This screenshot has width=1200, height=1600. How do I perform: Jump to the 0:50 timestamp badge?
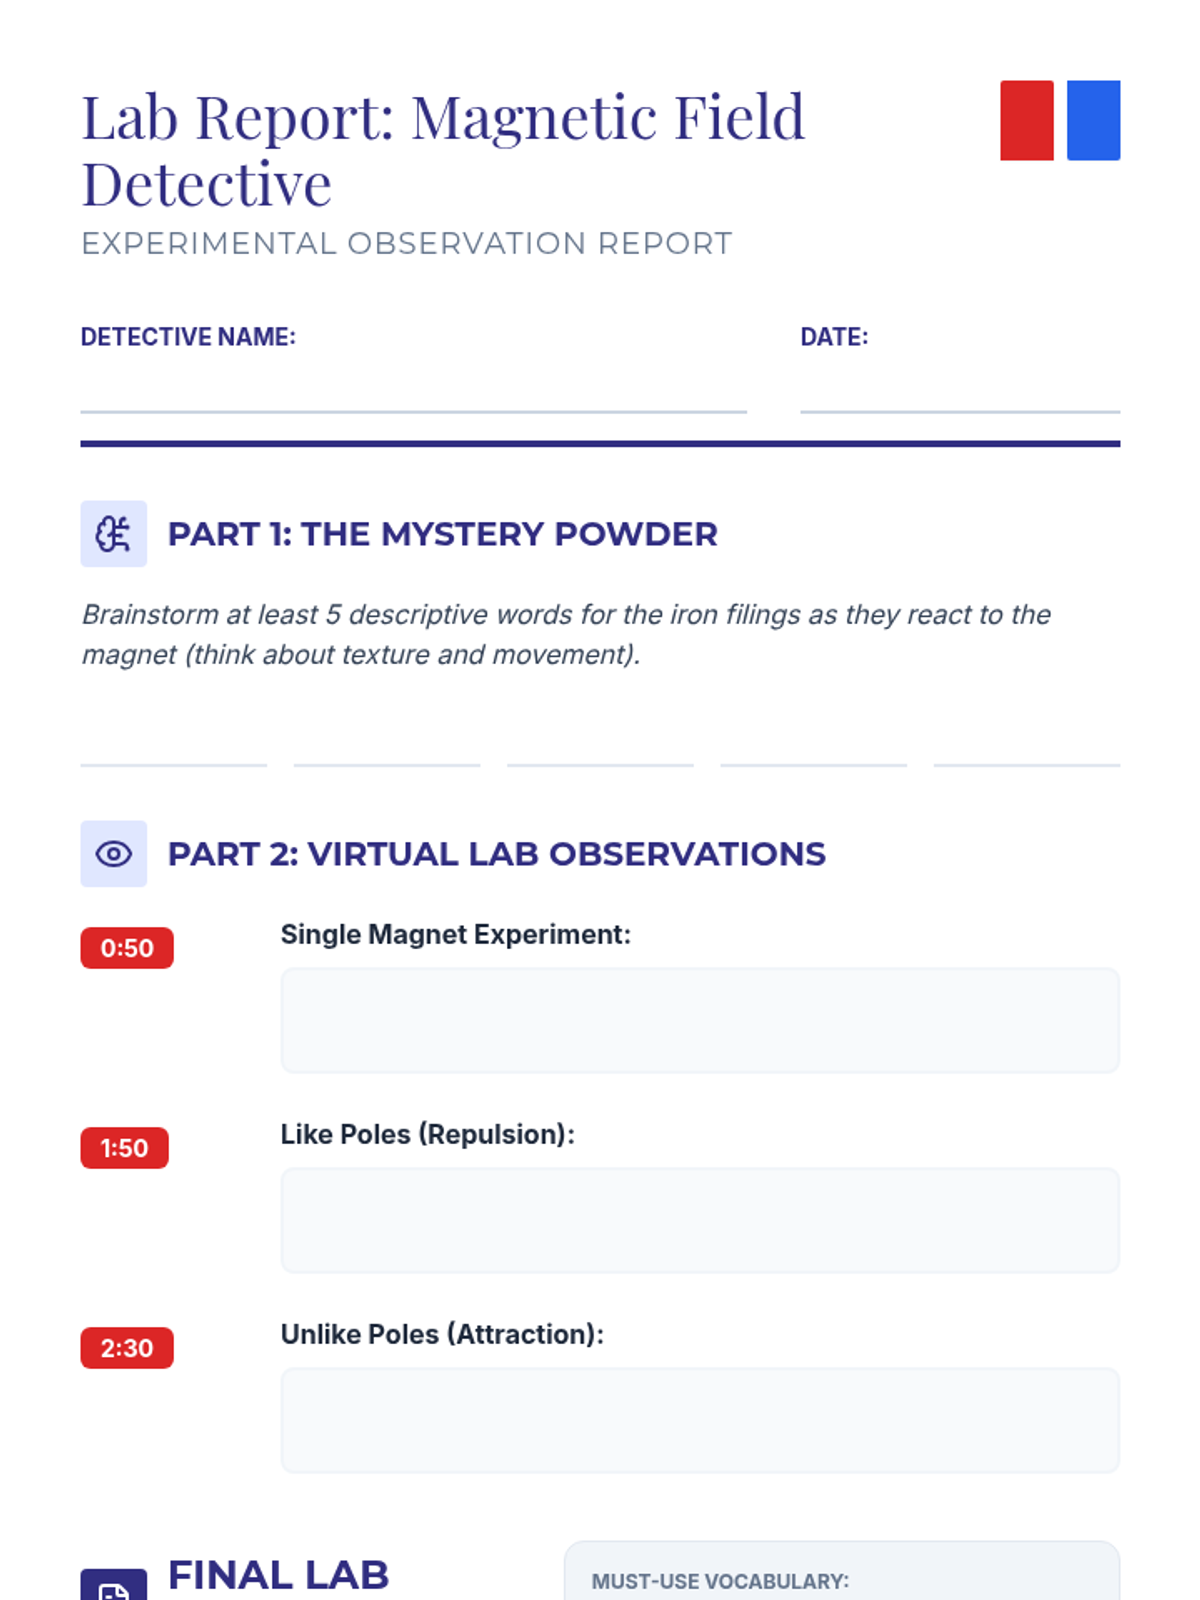pos(127,948)
